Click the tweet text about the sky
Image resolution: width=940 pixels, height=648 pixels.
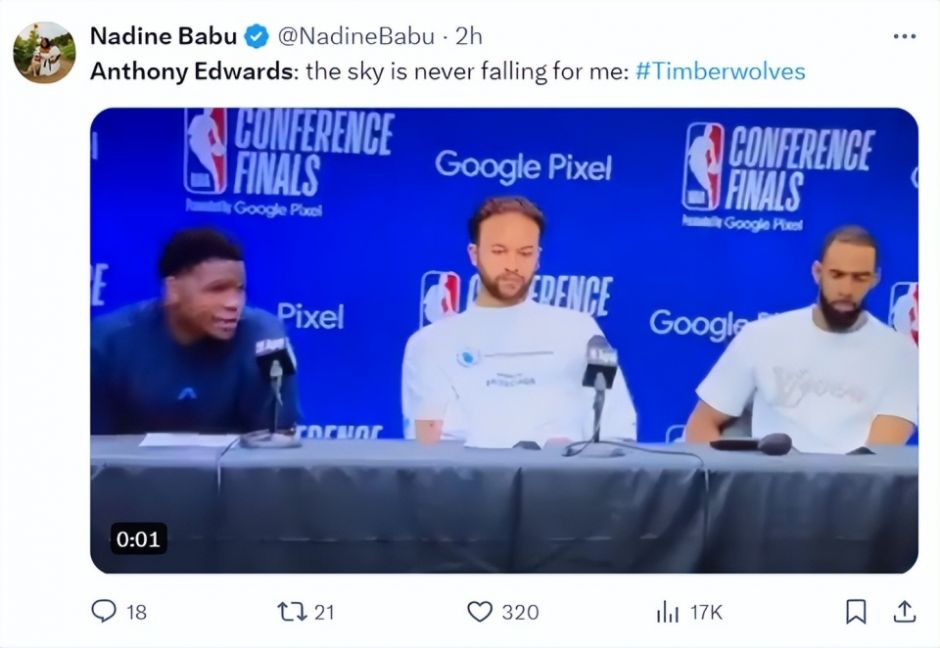click(467, 71)
